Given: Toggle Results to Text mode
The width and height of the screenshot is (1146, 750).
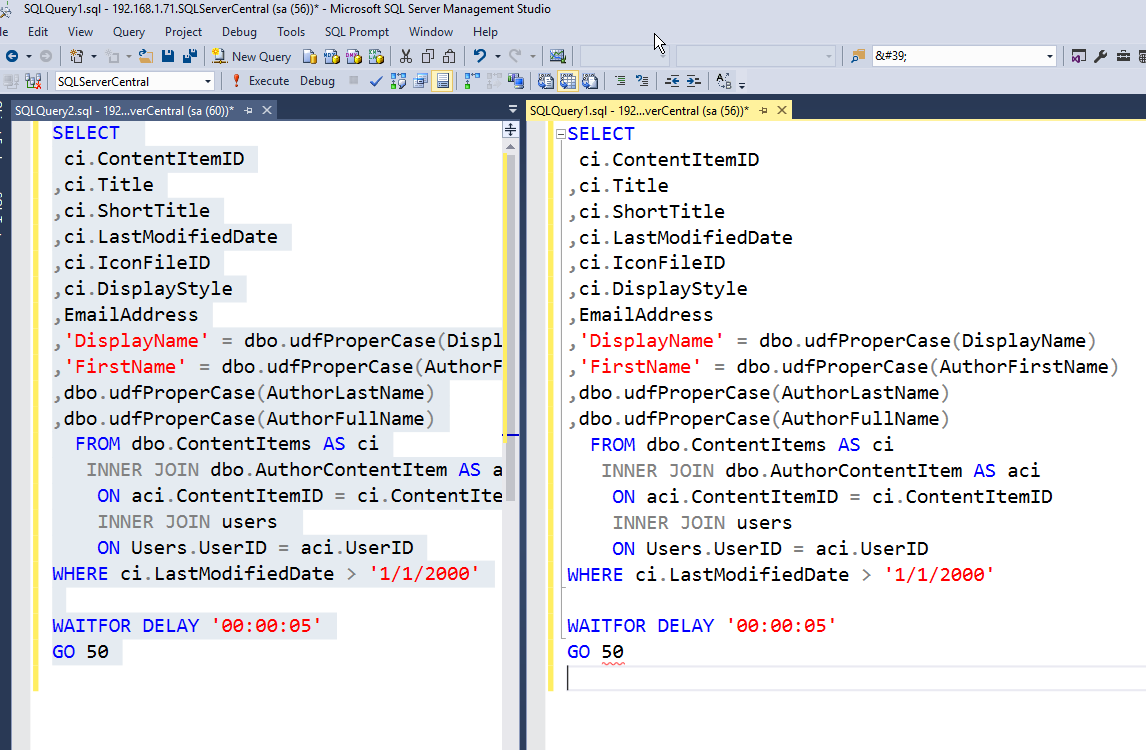Looking at the screenshot, I should point(546,81).
